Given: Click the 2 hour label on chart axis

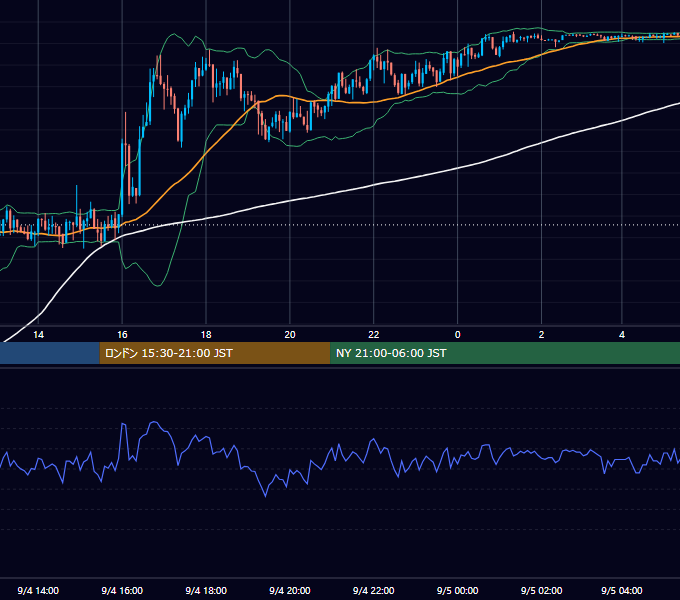Looking at the screenshot, I should point(541,335).
